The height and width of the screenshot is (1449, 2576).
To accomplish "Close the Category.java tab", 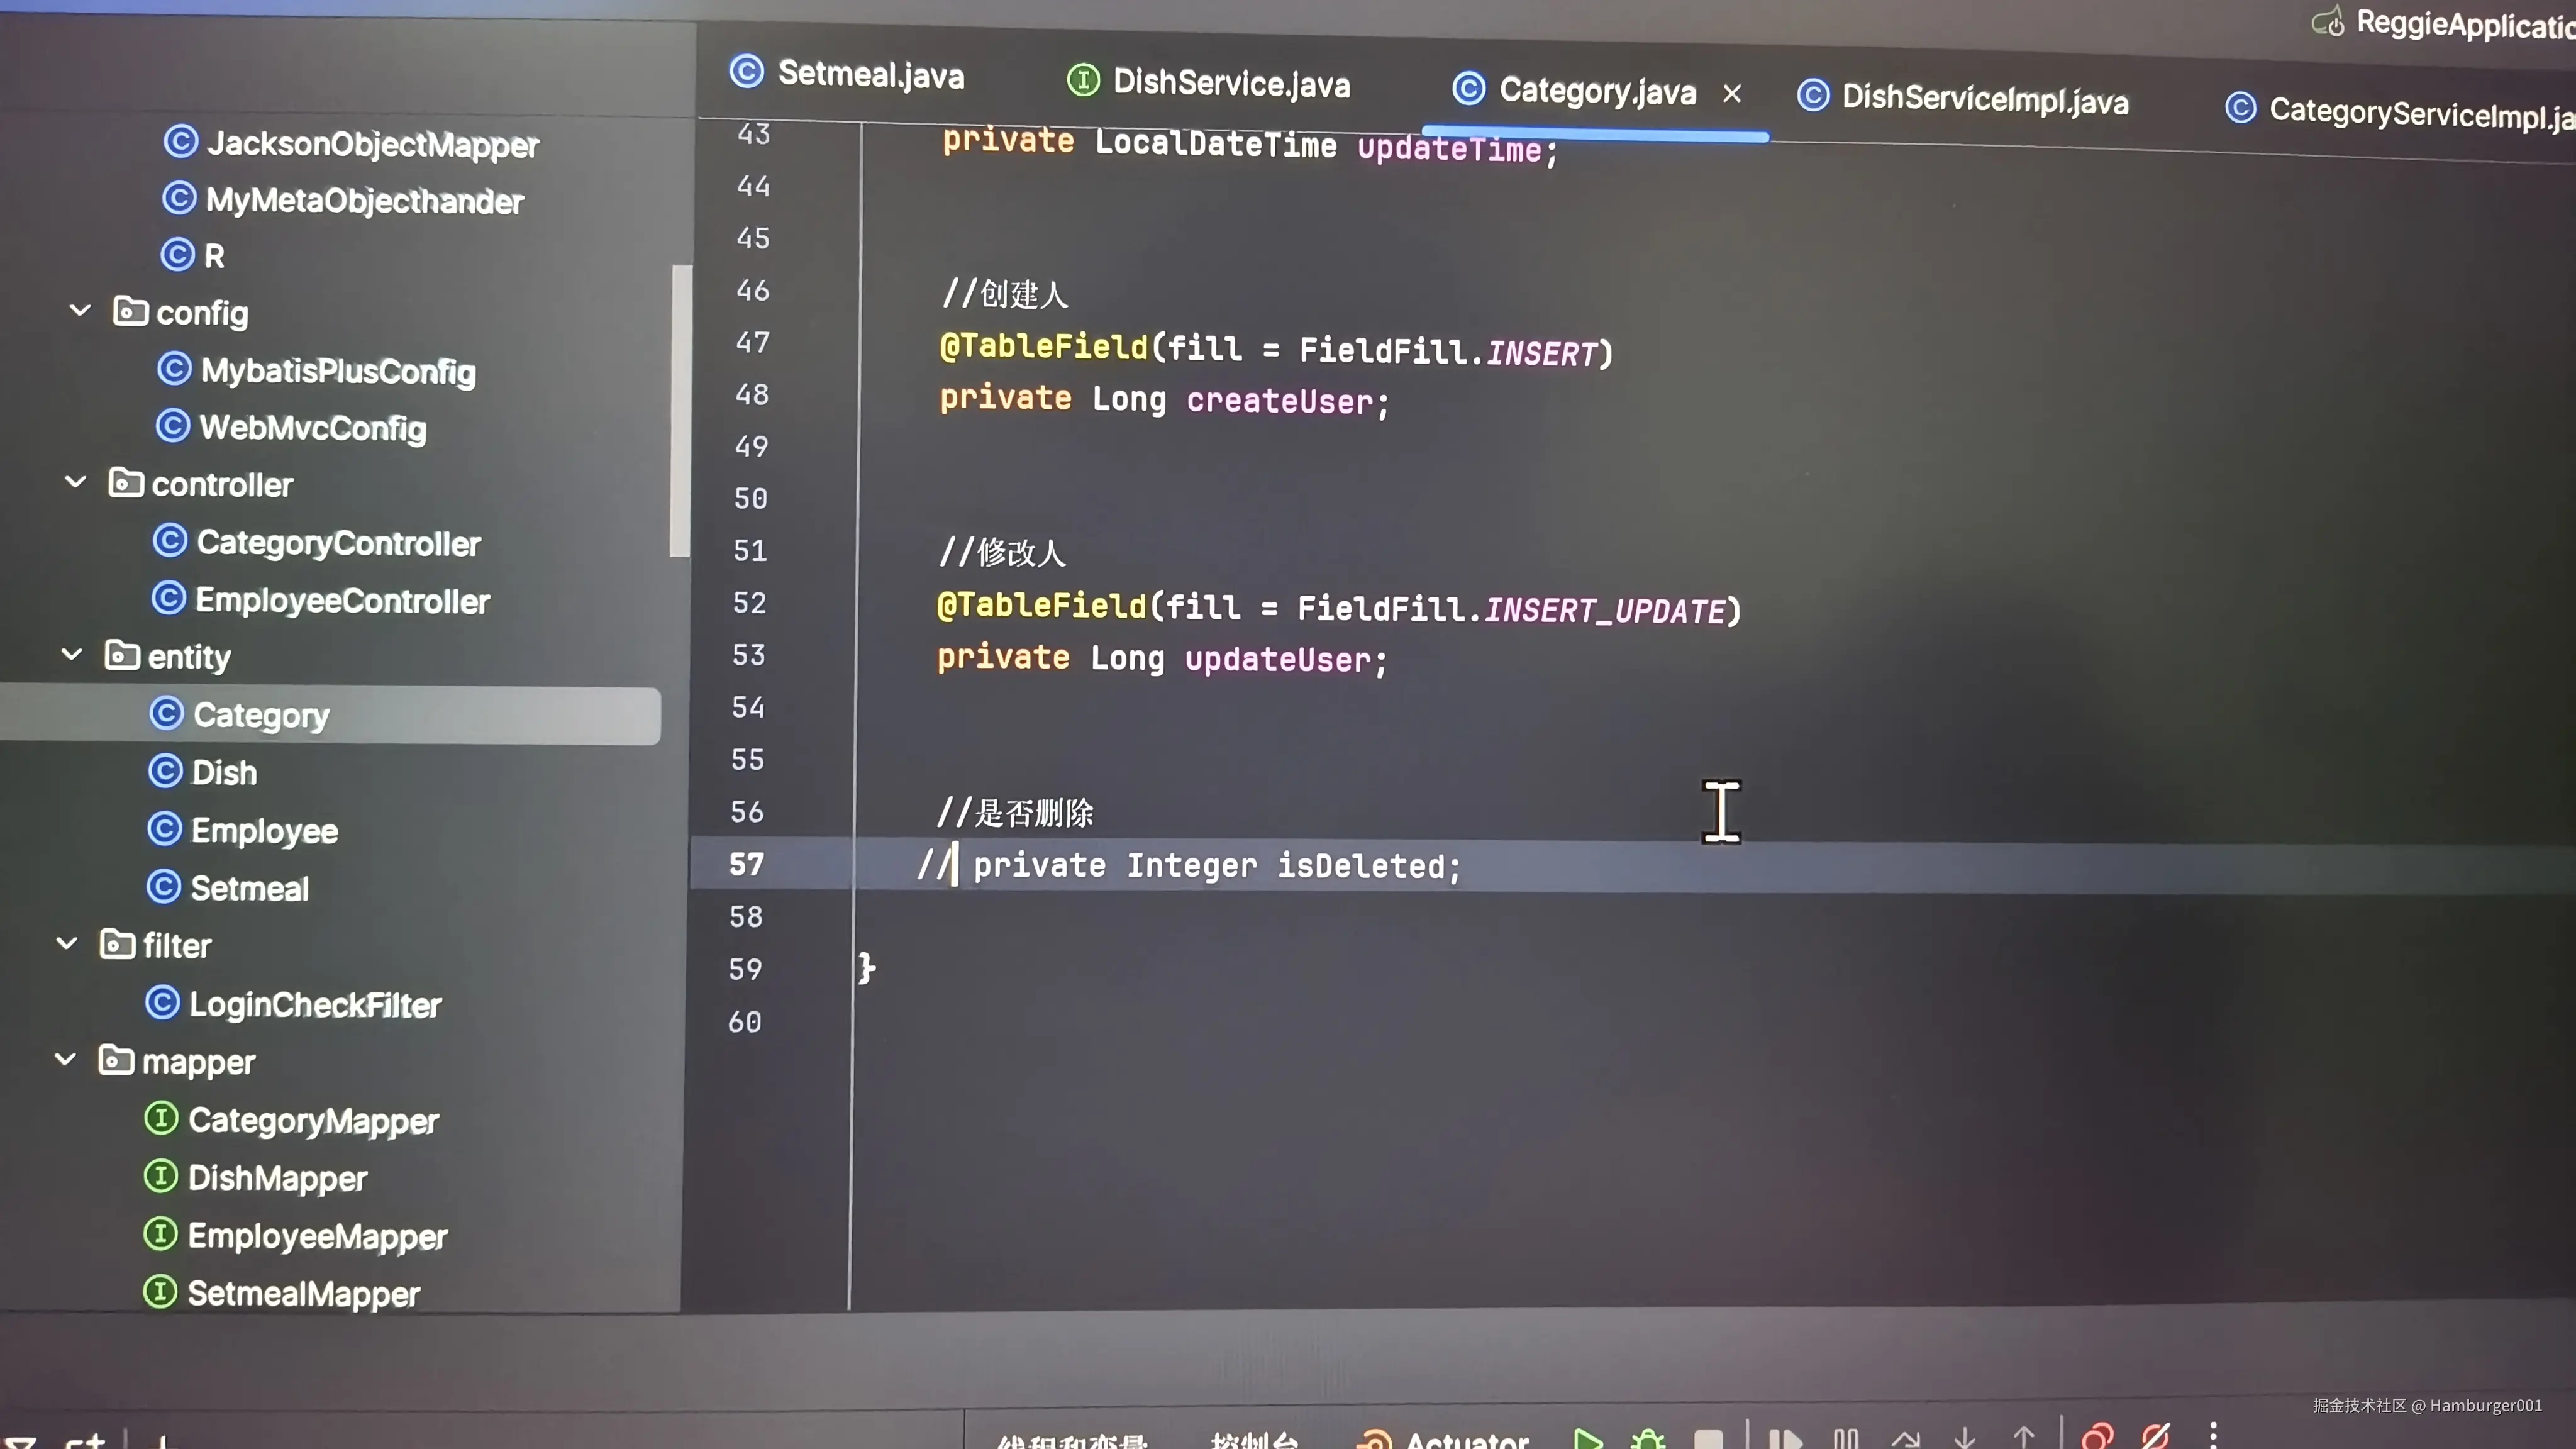I will click(x=1732, y=94).
